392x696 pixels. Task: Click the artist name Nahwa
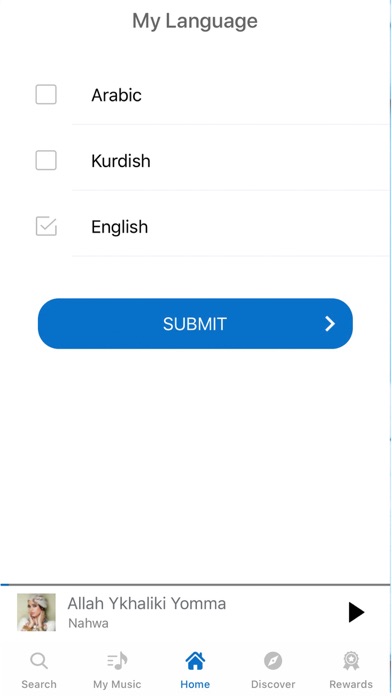[x=88, y=623]
